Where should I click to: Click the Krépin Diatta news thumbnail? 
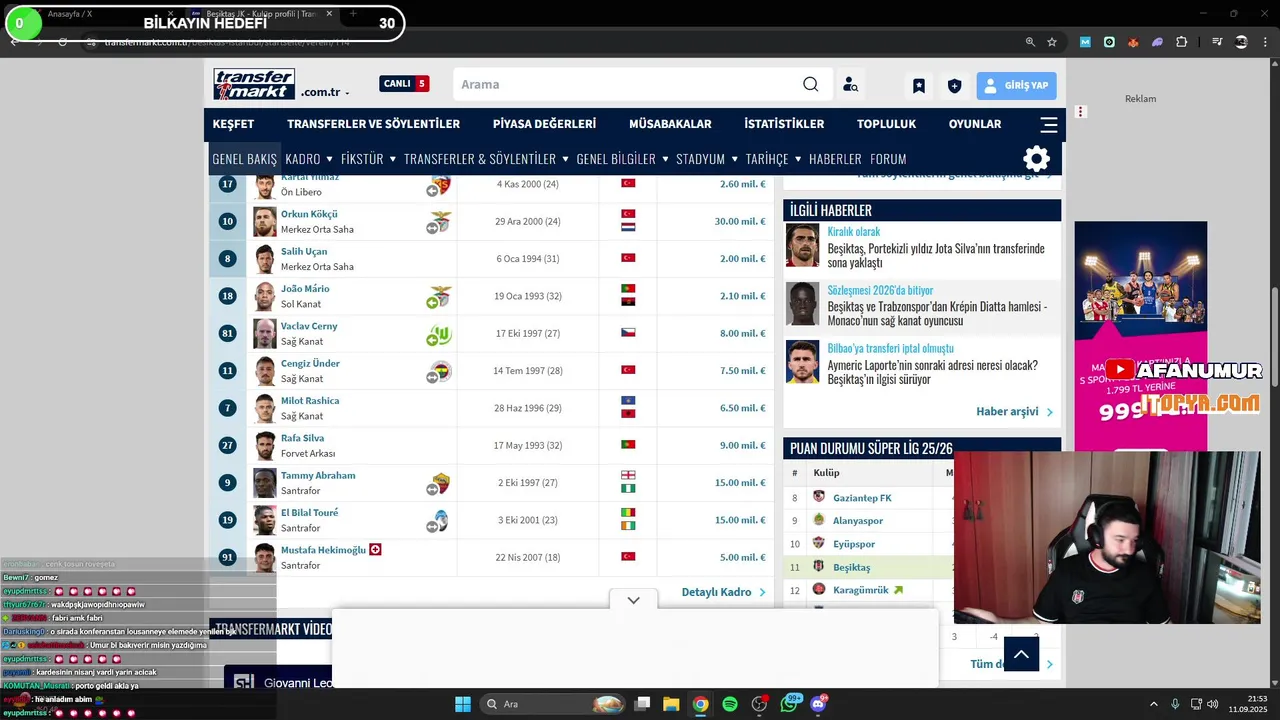[x=802, y=304]
